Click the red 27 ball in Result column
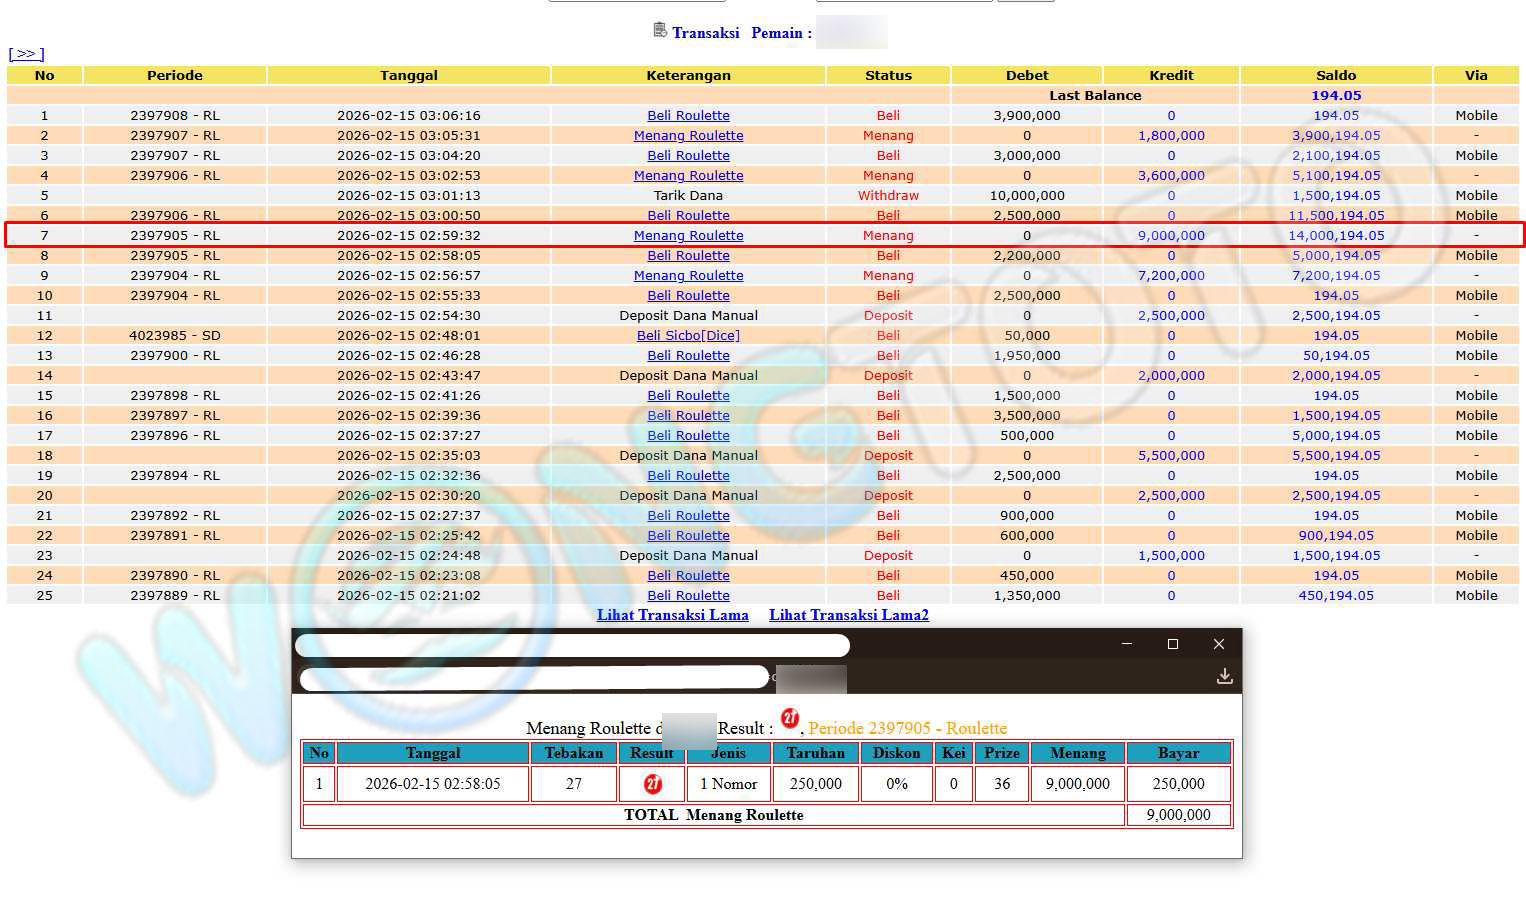Viewport: 1526px width, 904px height. (x=653, y=784)
